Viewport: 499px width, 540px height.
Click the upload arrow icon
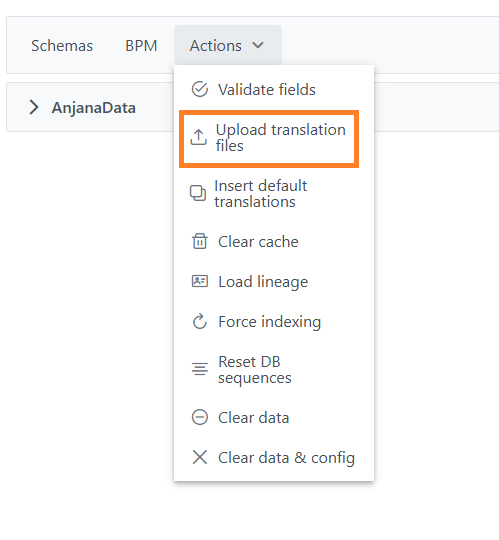coord(199,137)
